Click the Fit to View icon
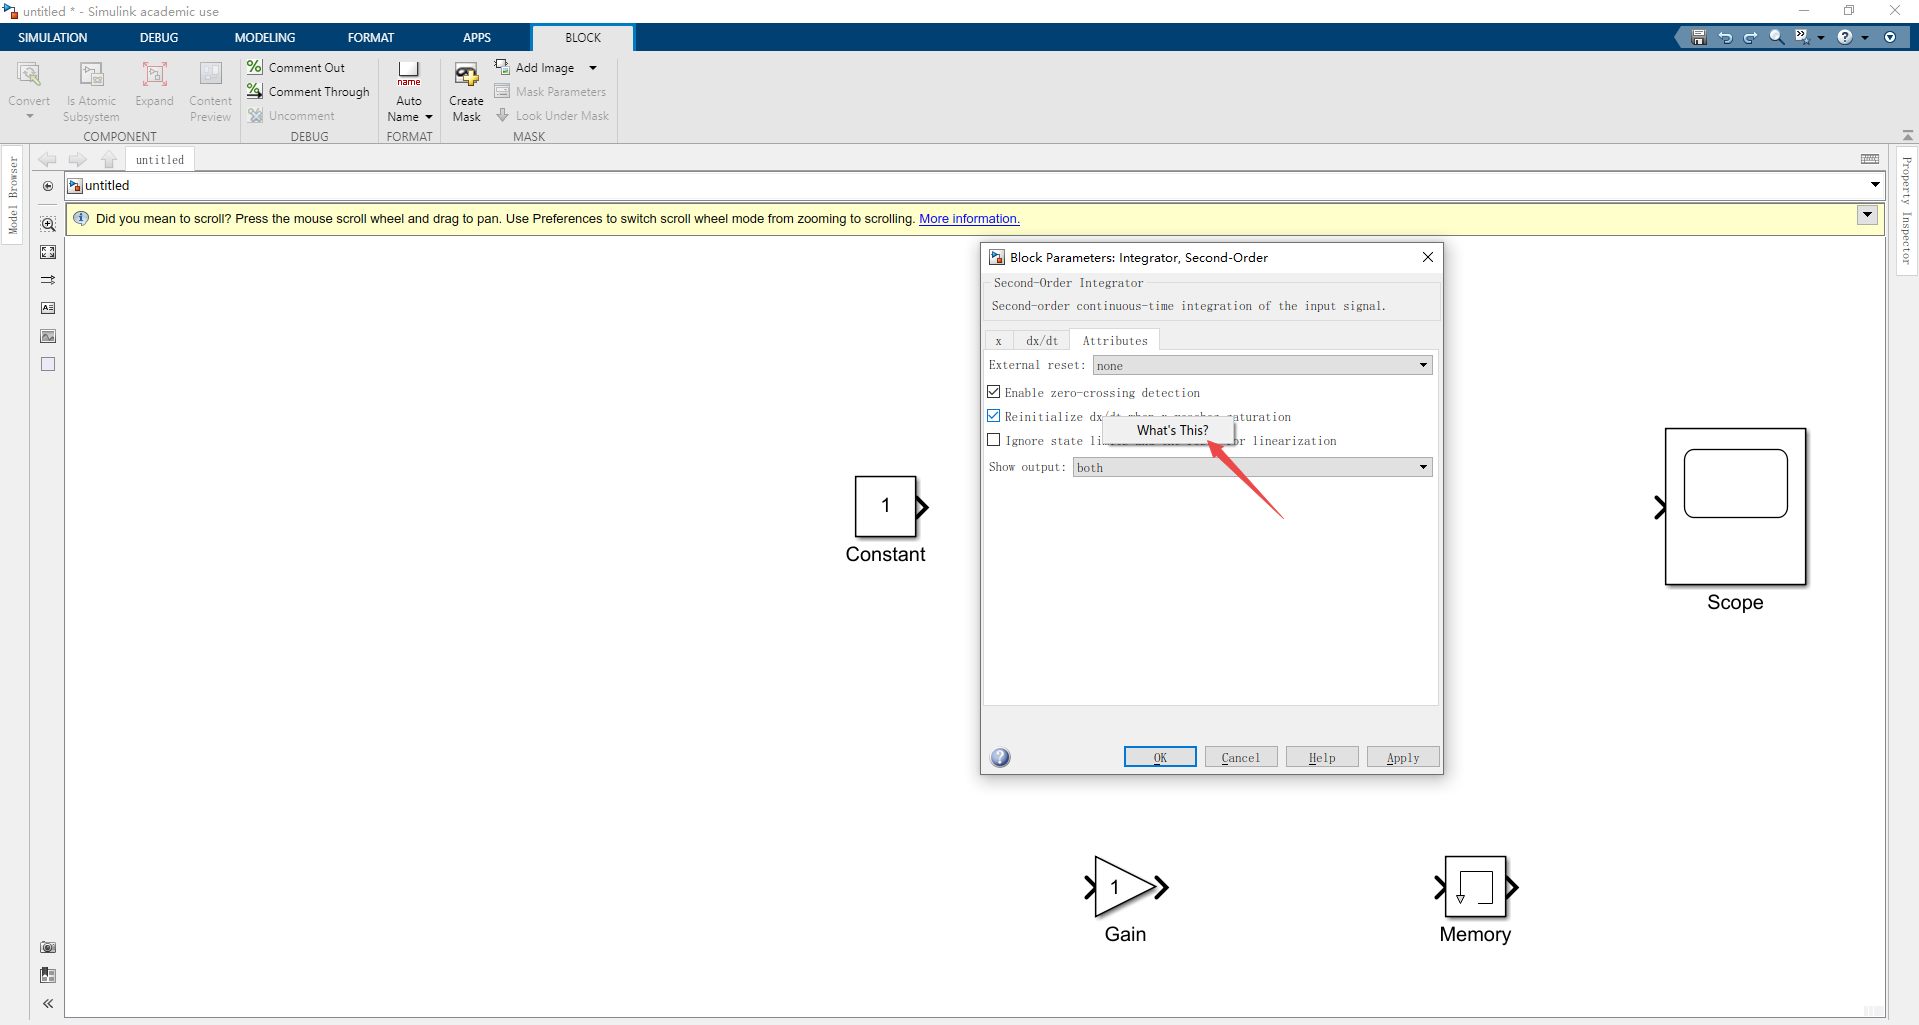Image resolution: width=1919 pixels, height=1025 pixels. click(x=48, y=252)
